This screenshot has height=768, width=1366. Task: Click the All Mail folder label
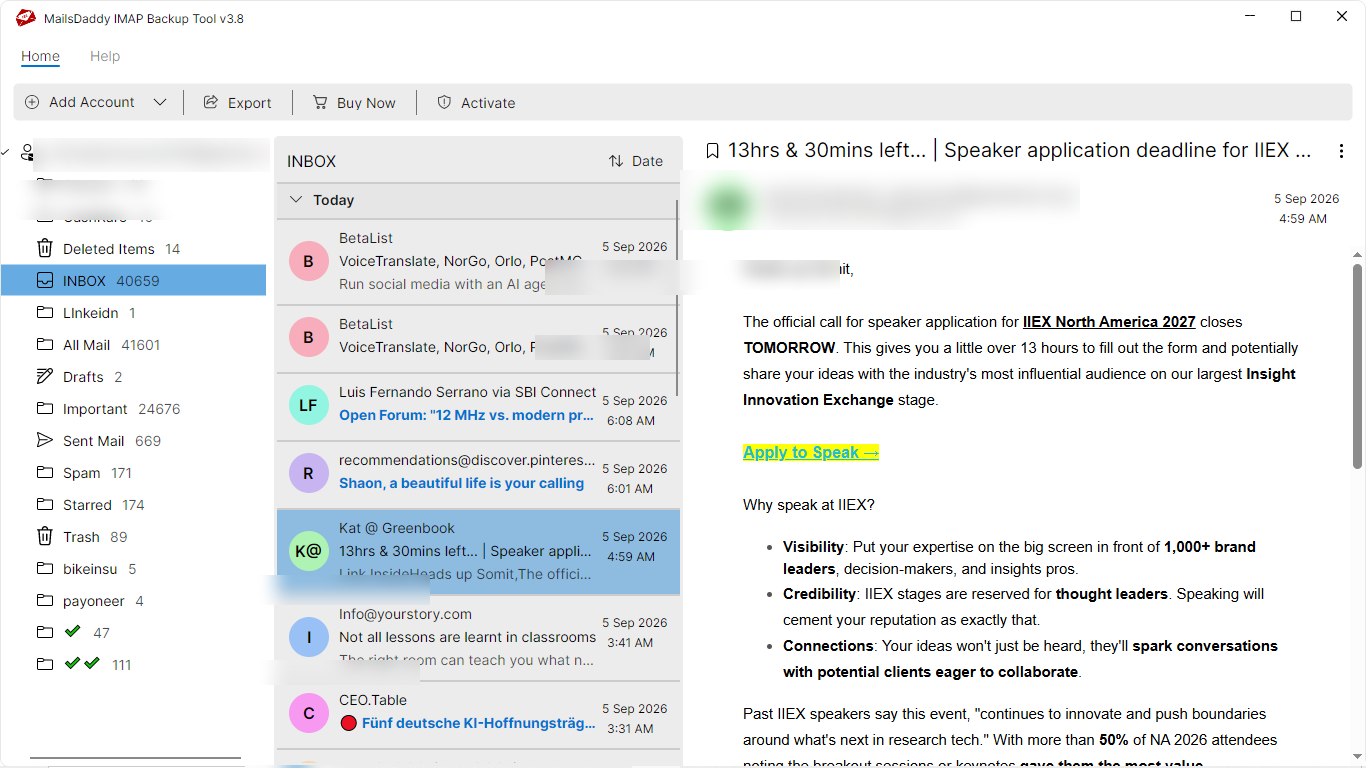pyautogui.click(x=87, y=345)
